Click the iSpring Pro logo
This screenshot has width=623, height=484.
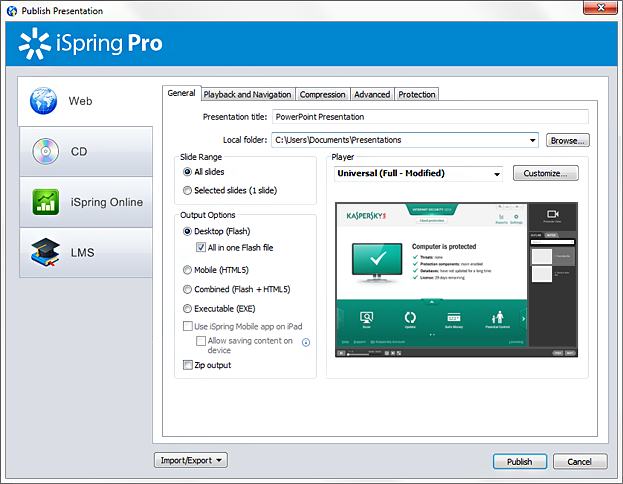pyautogui.click(x=91, y=44)
